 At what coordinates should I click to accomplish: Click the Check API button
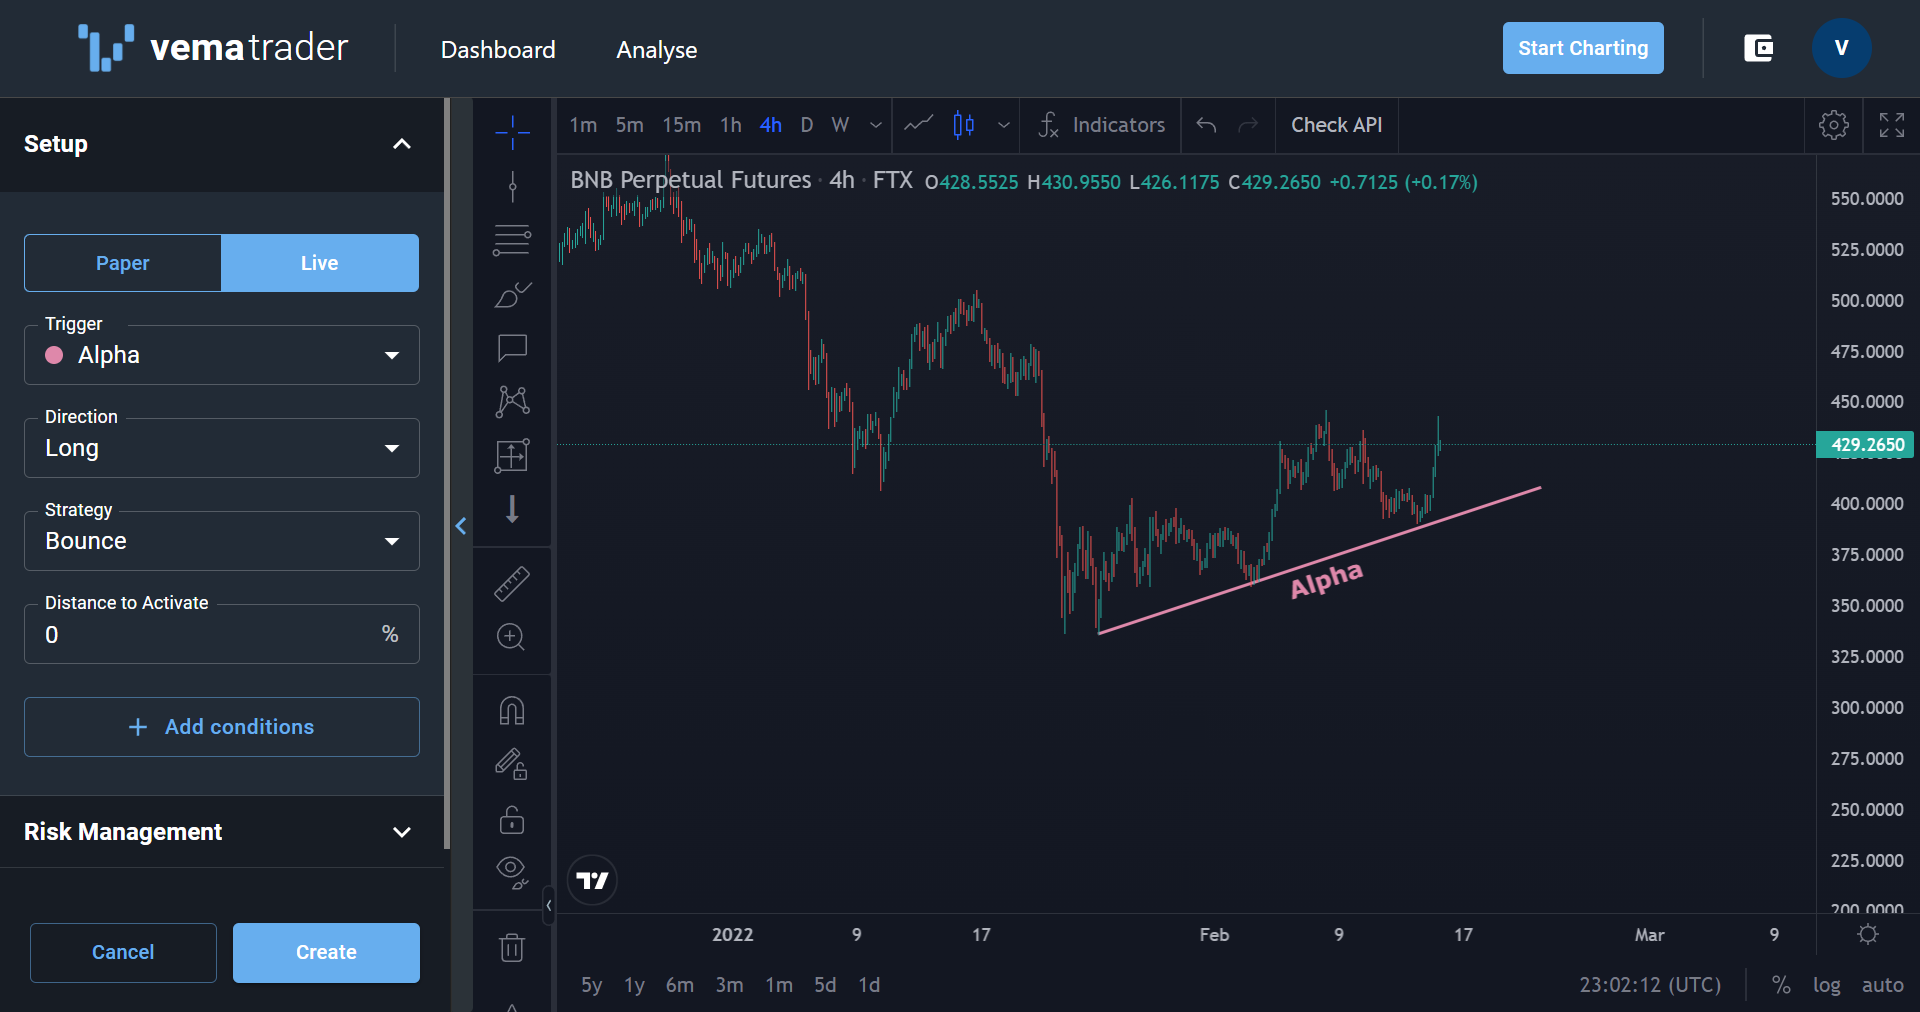tap(1337, 125)
